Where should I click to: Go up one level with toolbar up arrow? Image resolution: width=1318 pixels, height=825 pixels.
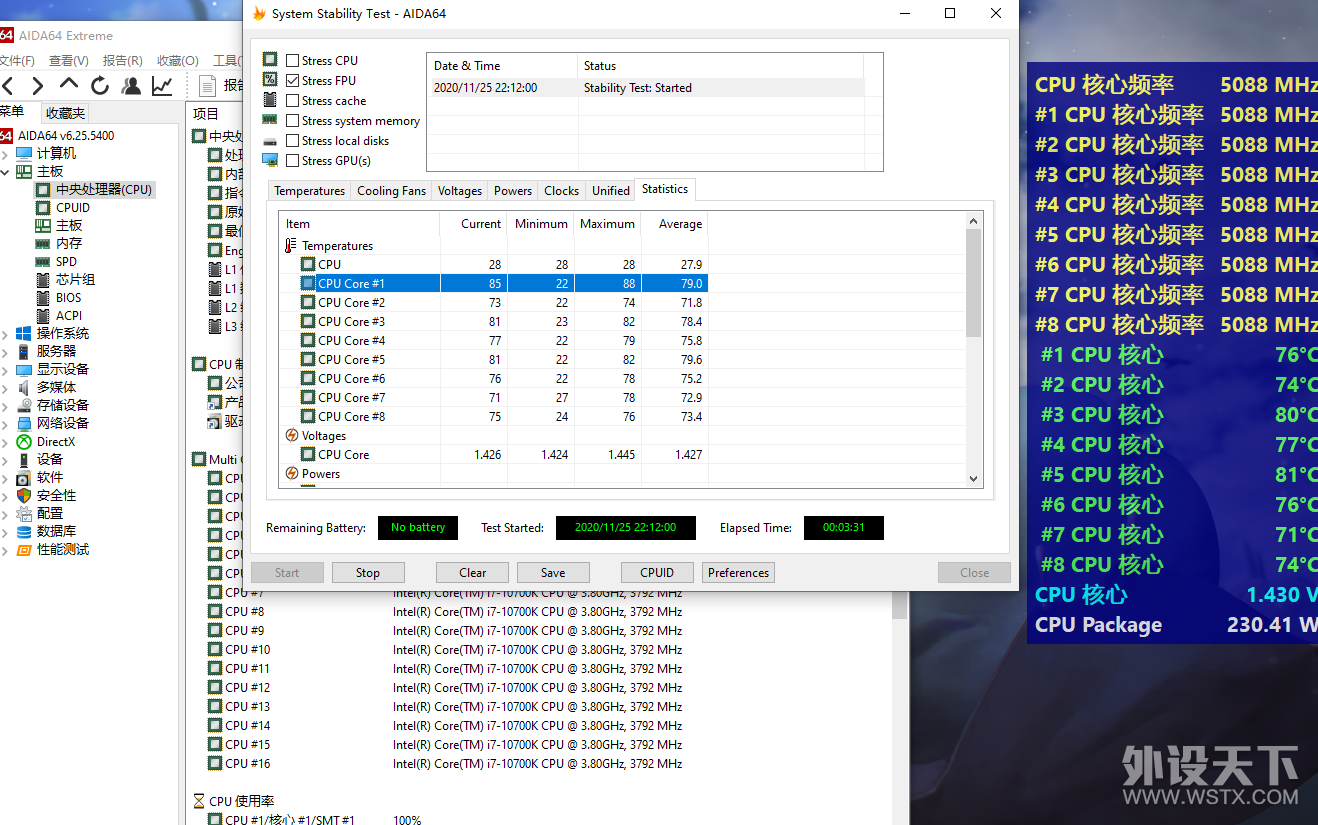click(68, 85)
